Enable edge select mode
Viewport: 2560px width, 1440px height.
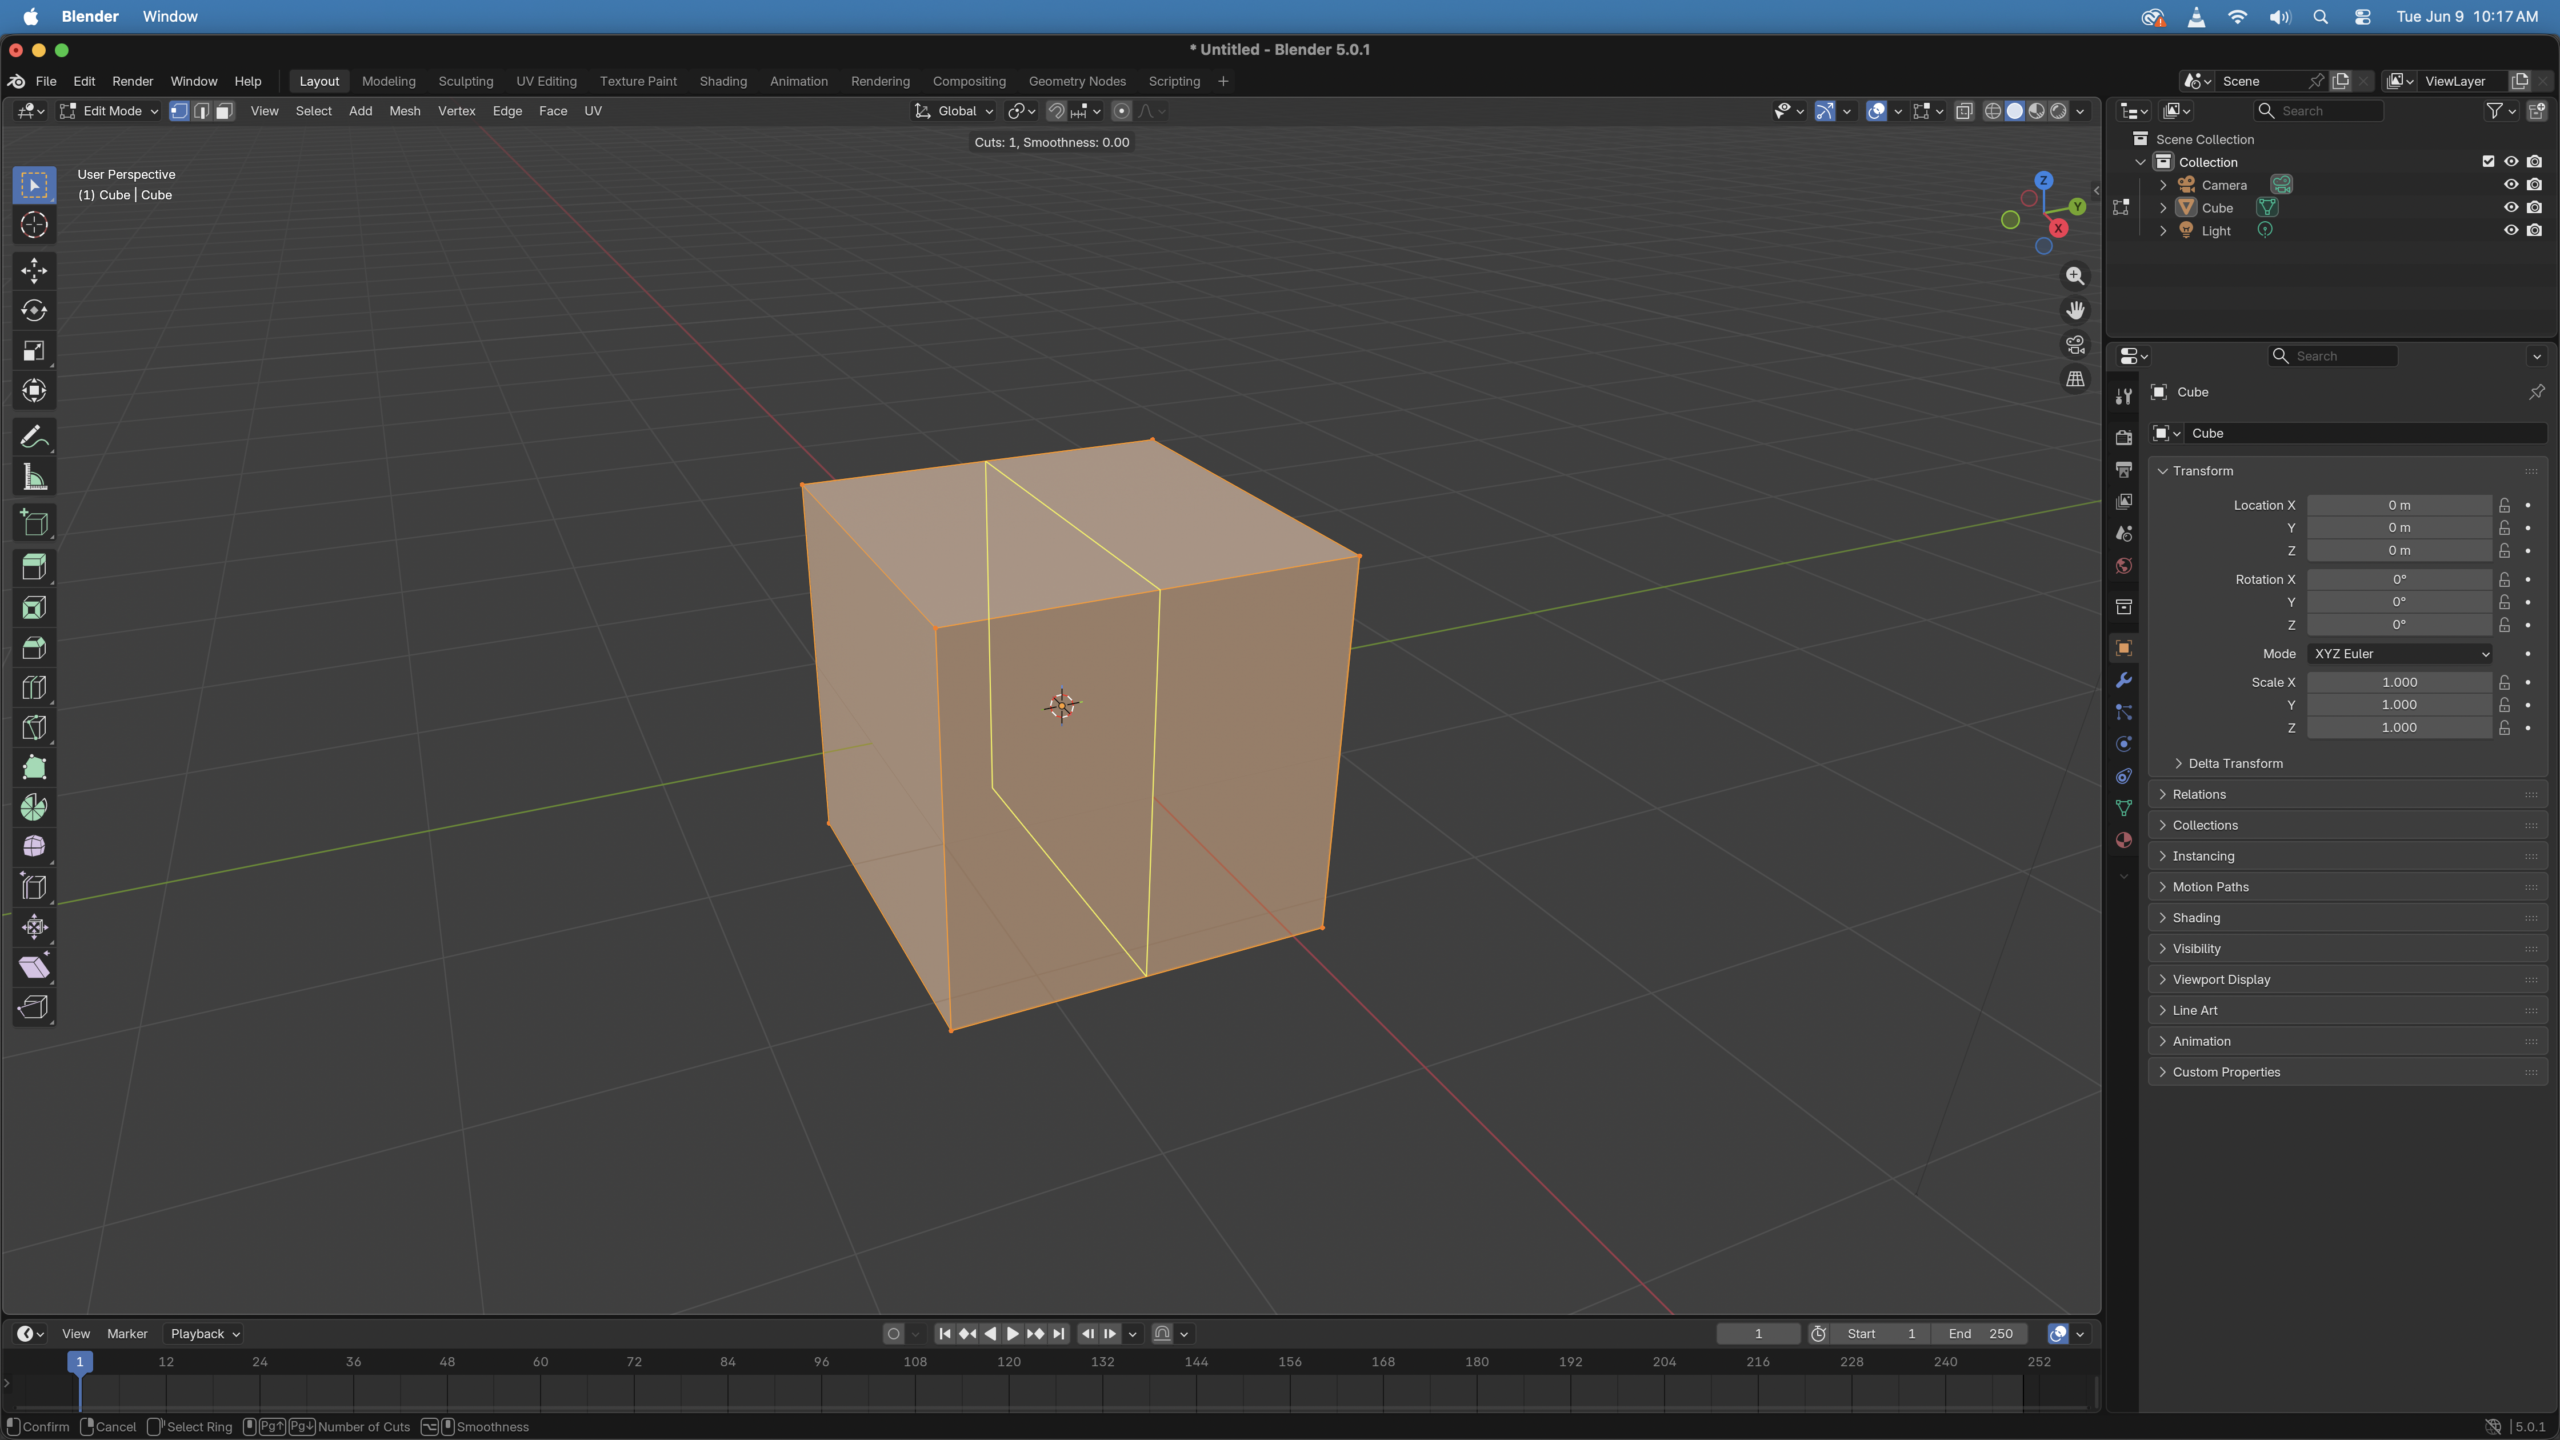coord(202,111)
